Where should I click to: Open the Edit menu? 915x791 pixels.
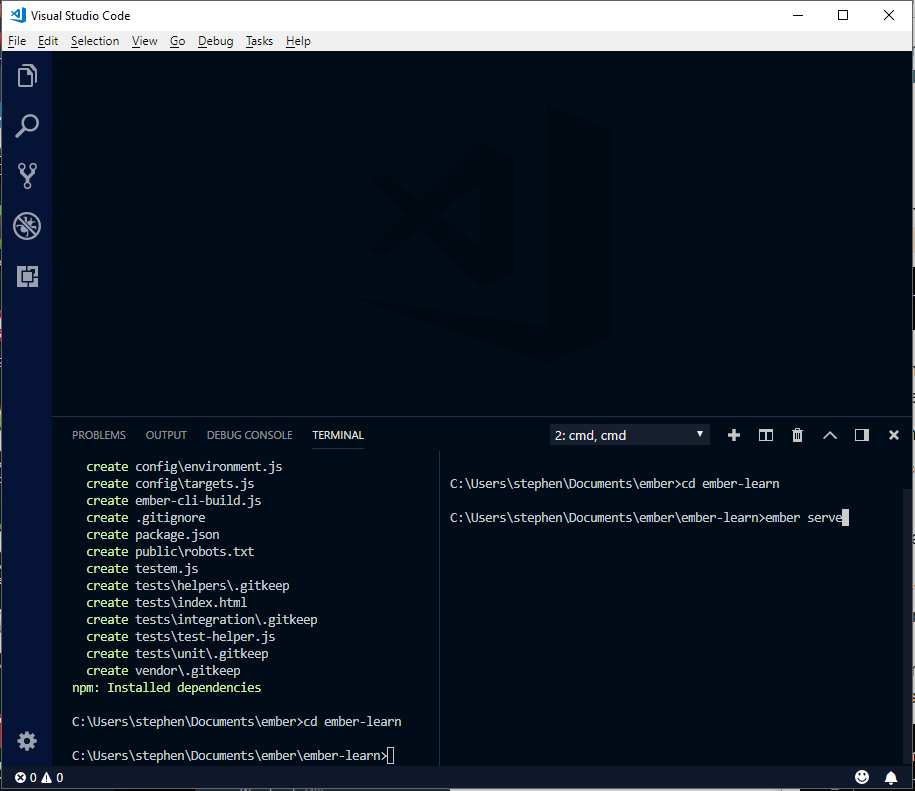tap(48, 41)
